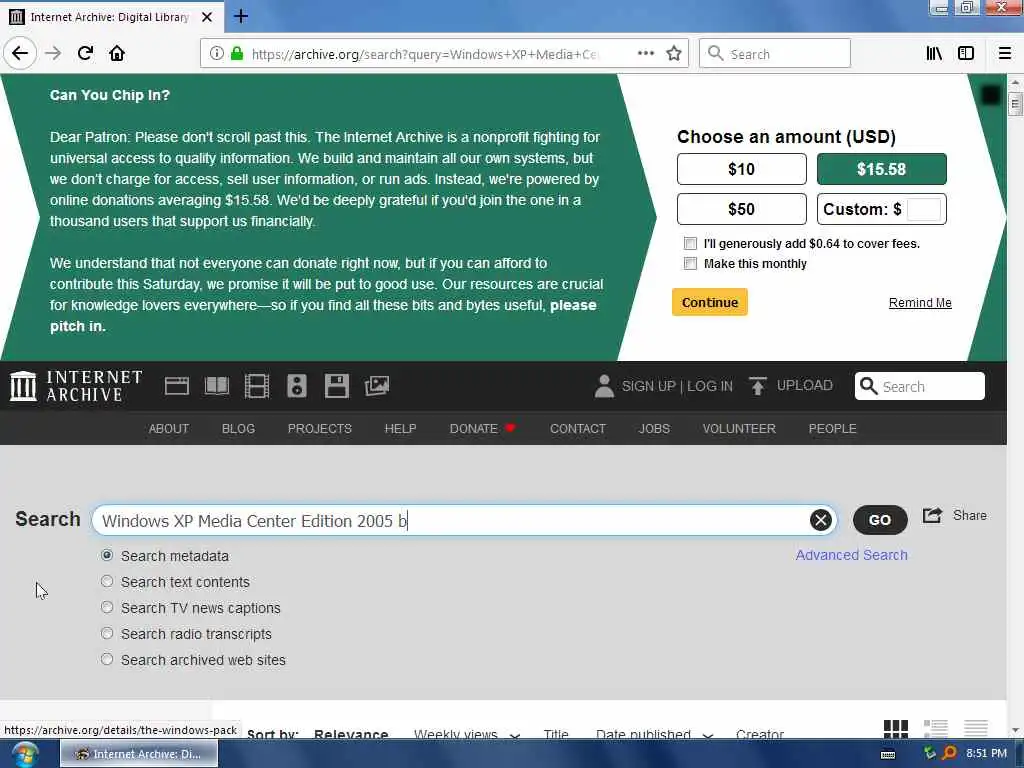Click the taskbar clock showing 8:51 PM

pyautogui.click(x=987, y=754)
